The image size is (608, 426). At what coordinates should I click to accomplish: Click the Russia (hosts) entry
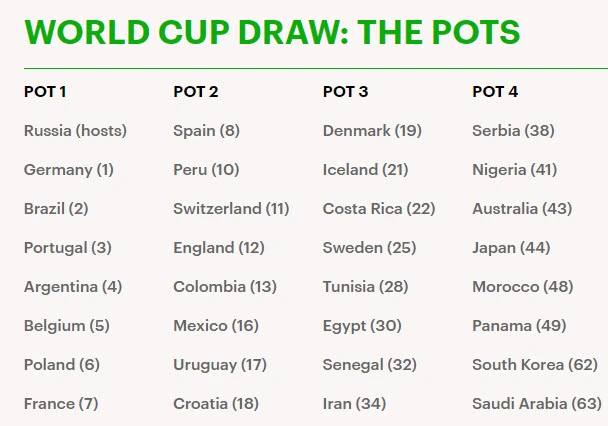pos(75,131)
